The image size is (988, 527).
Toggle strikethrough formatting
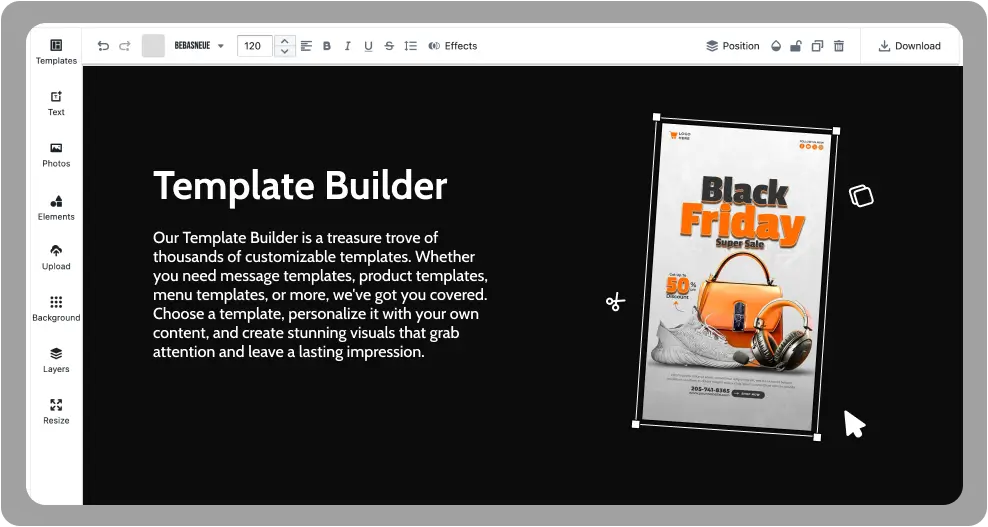(x=389, y=46)
